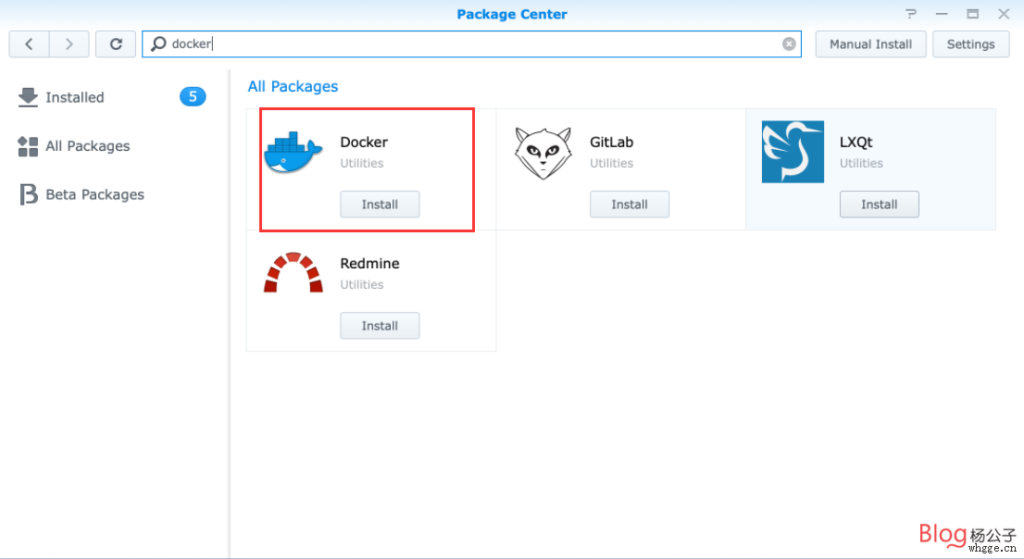Refresh the package list
1024x559 pixels.
click(x=116, y=44)
